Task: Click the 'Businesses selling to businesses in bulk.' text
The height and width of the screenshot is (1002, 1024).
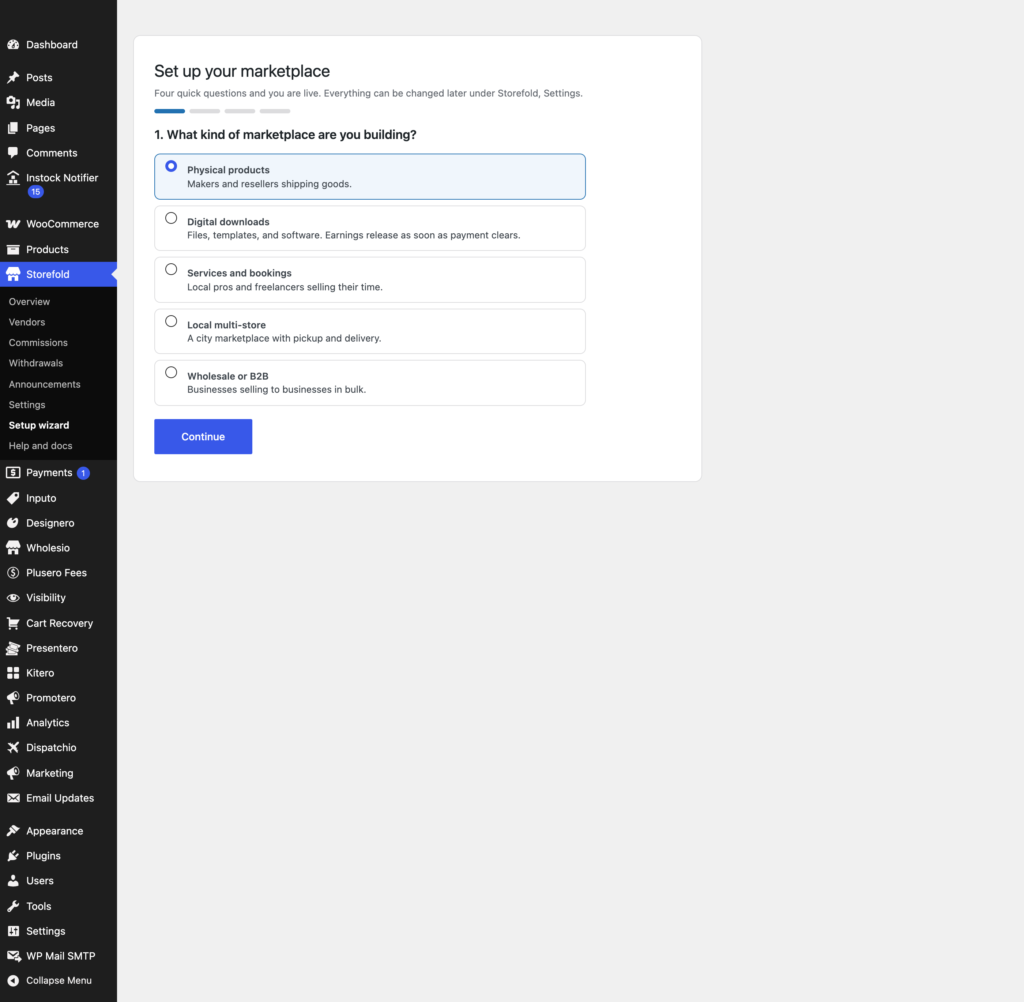Action: coord(276,389)
